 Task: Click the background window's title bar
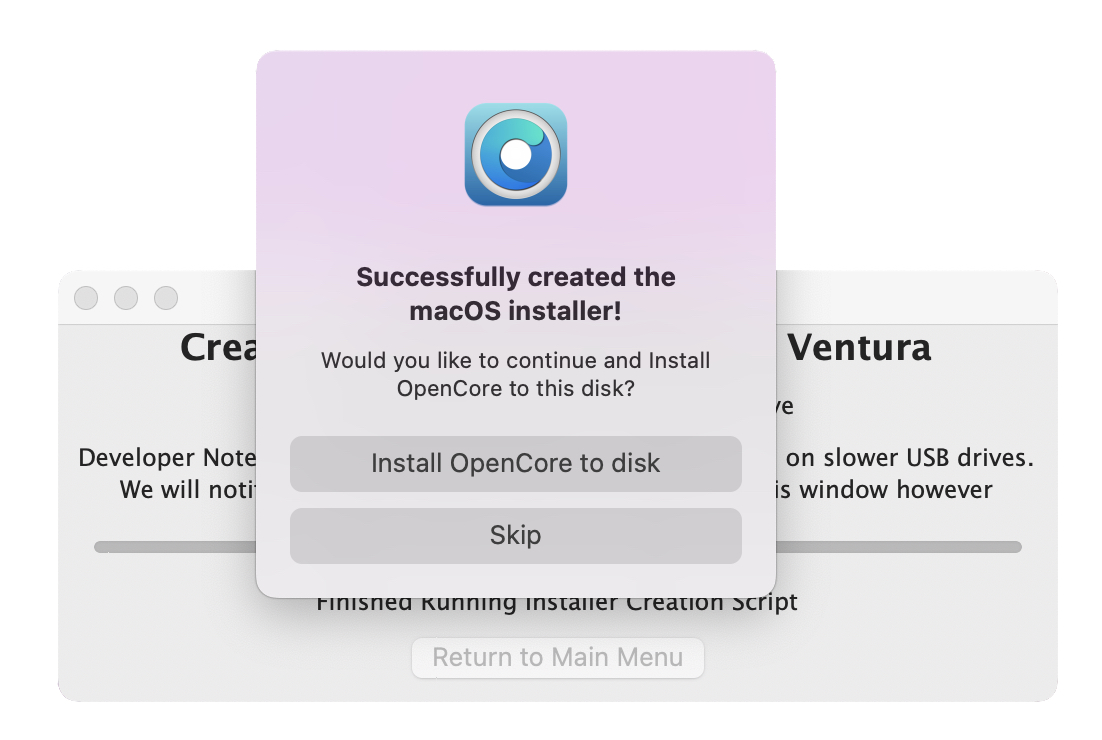916,297
